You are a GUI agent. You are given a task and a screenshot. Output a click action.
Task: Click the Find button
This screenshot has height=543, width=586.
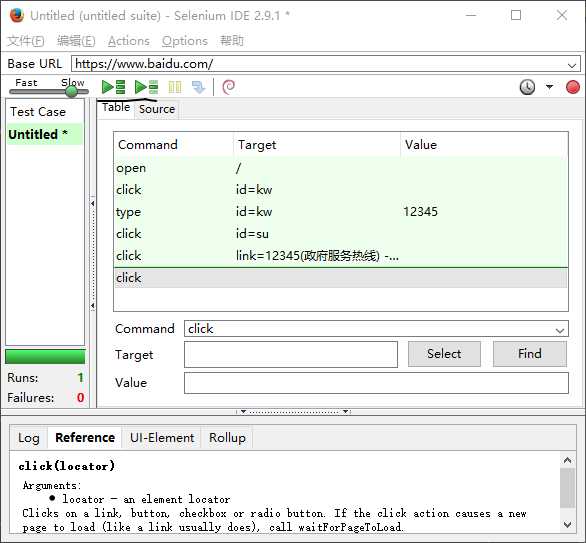[530, 354]
